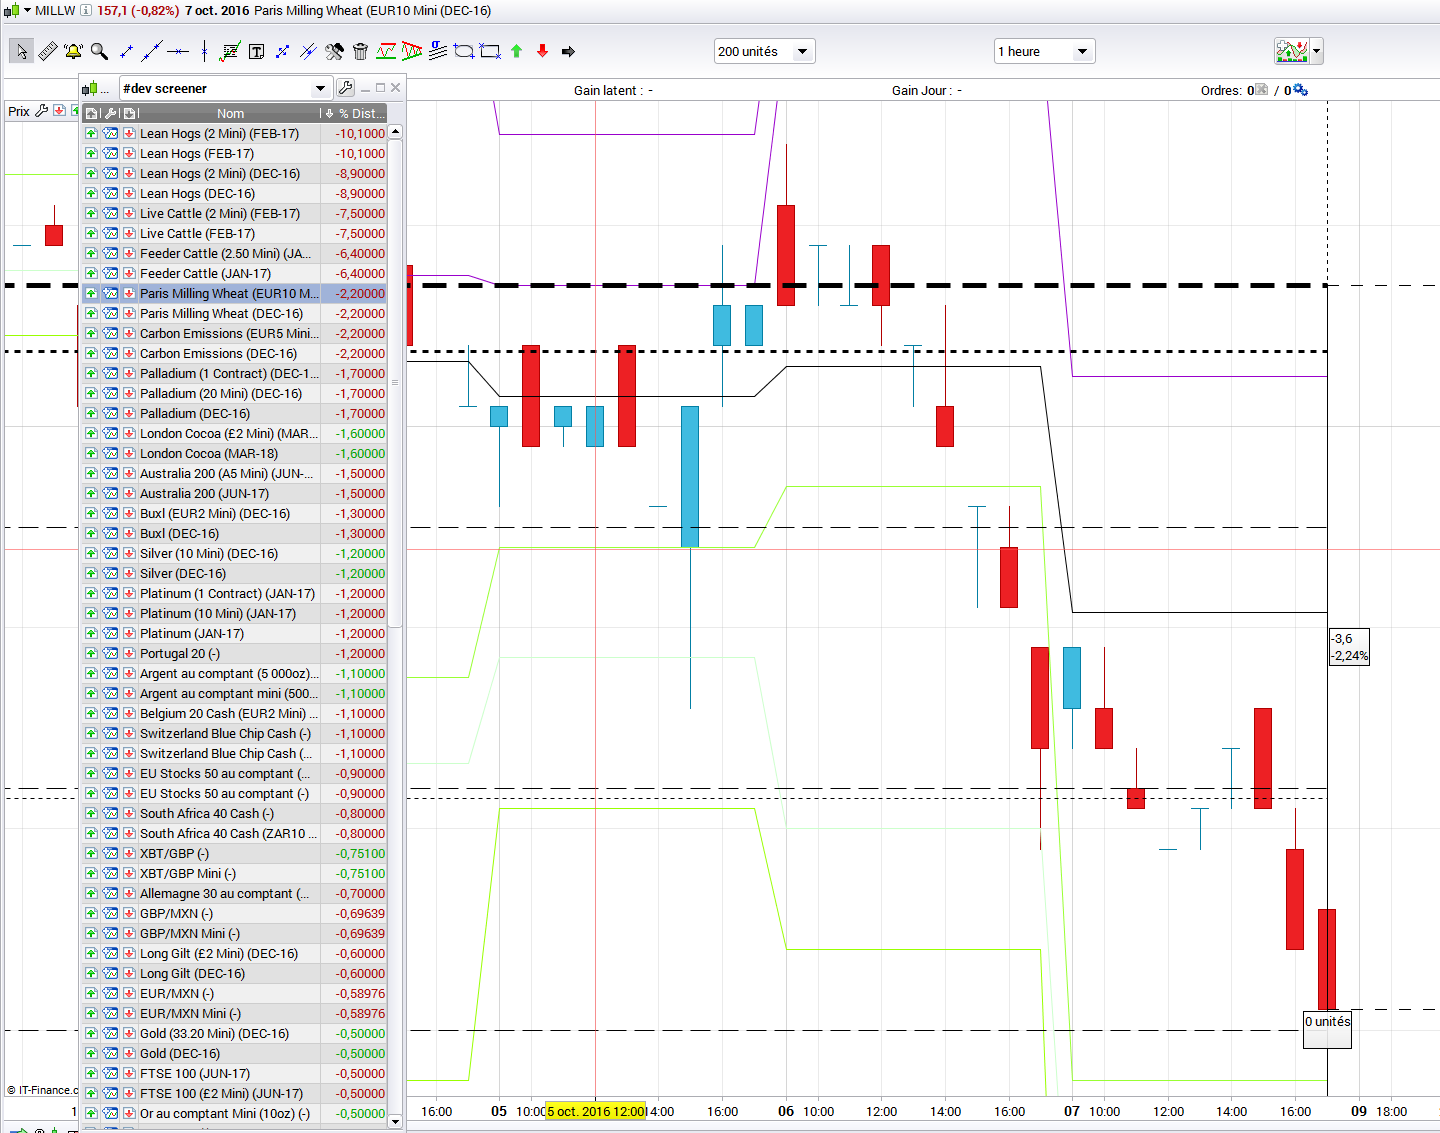Open the indicators and trading systems button
Viewport: 1440px width, 1133px height.
point(1292,51)
